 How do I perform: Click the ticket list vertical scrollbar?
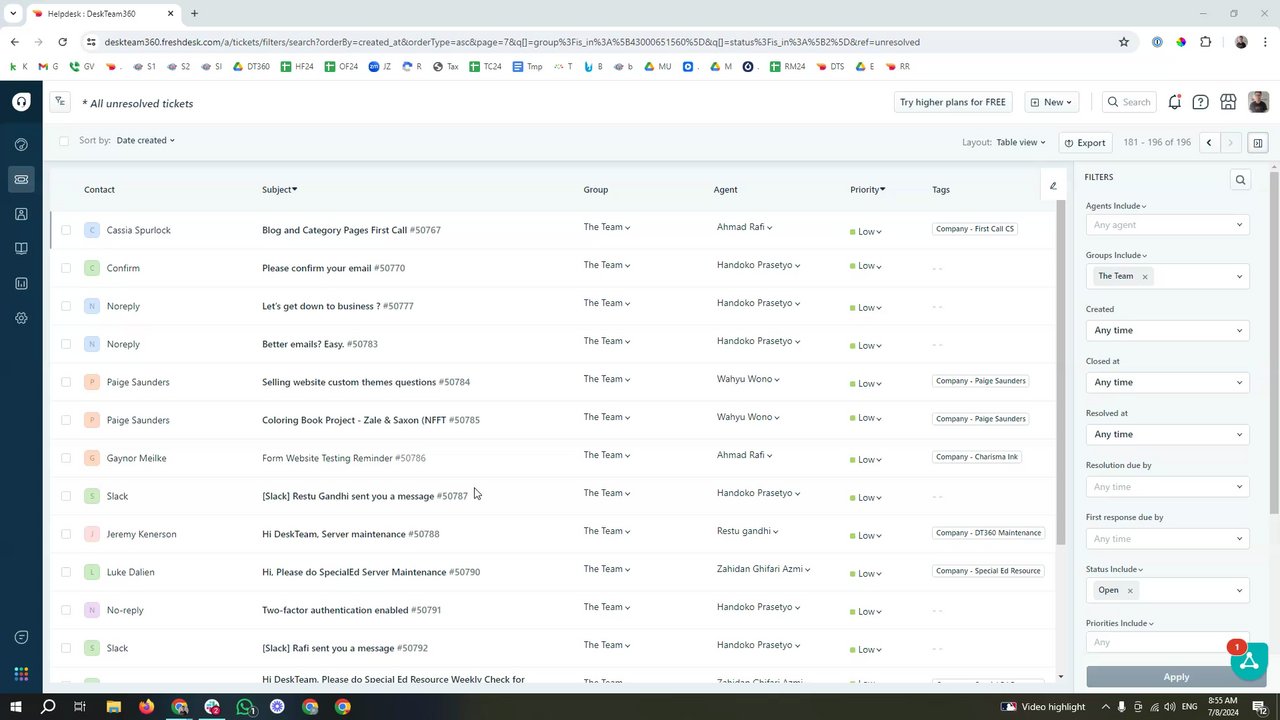click(x=1061, y=372)
